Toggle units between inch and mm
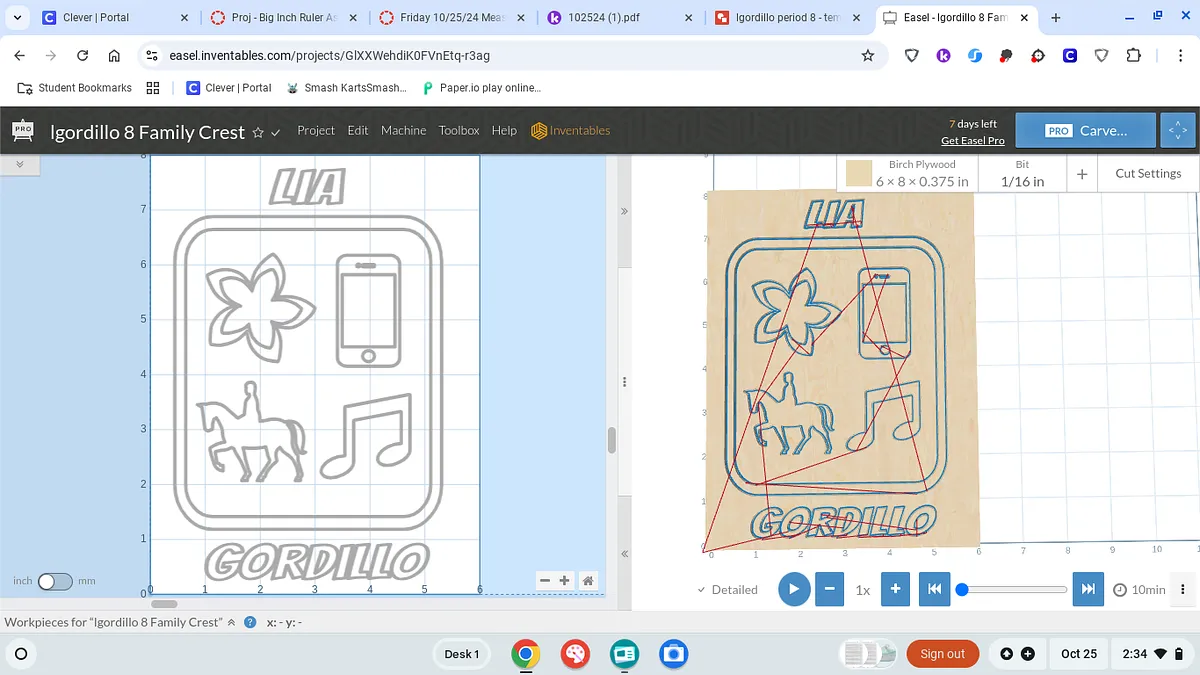 [55, 581]
